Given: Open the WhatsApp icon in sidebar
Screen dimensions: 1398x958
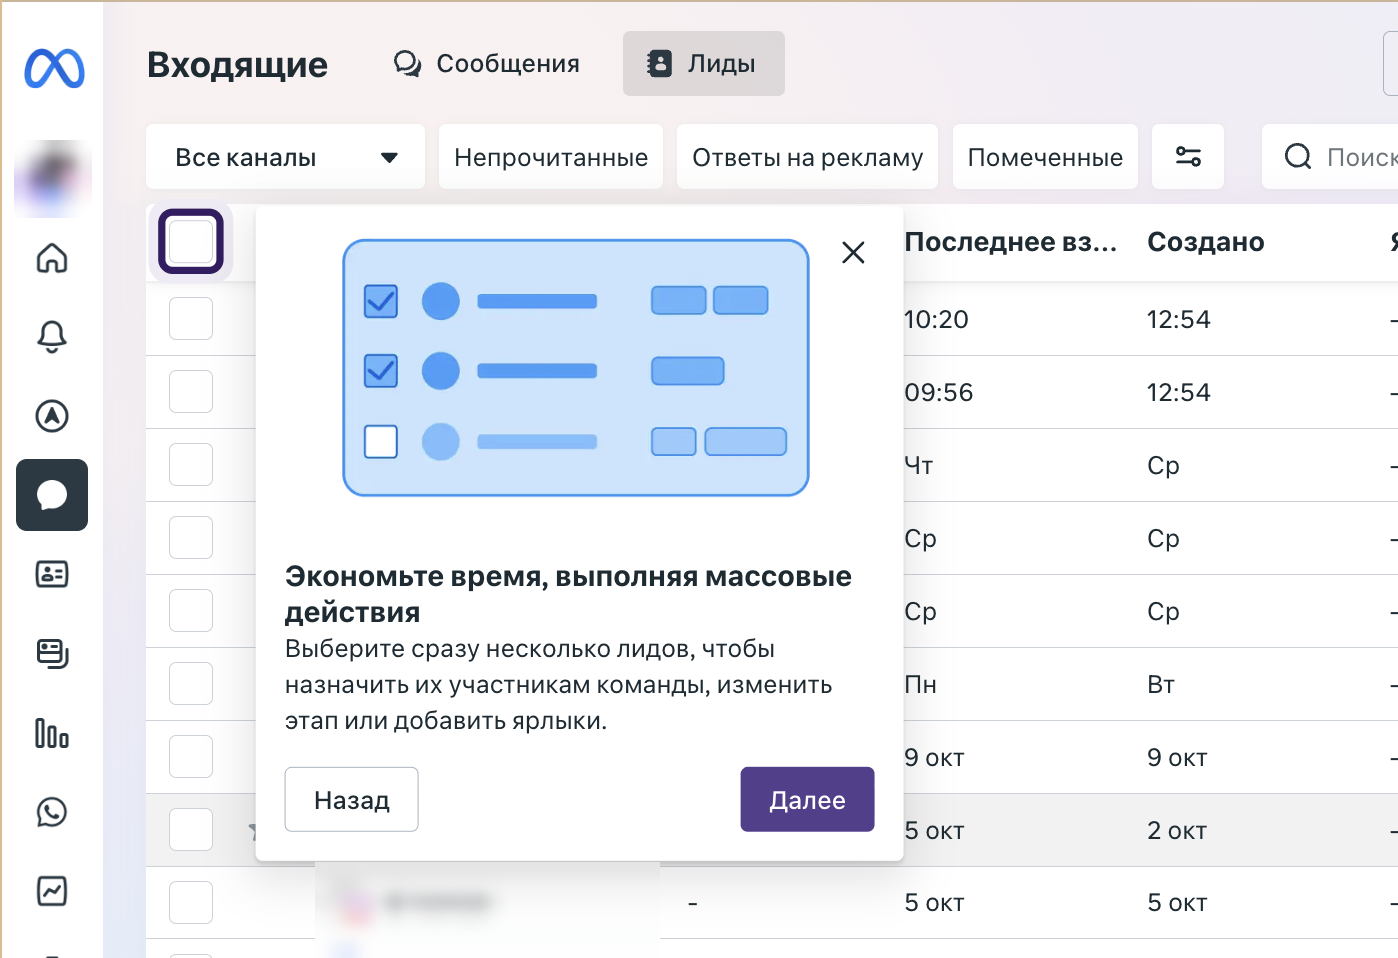Looking at the screenshot, I should (52, 812).
